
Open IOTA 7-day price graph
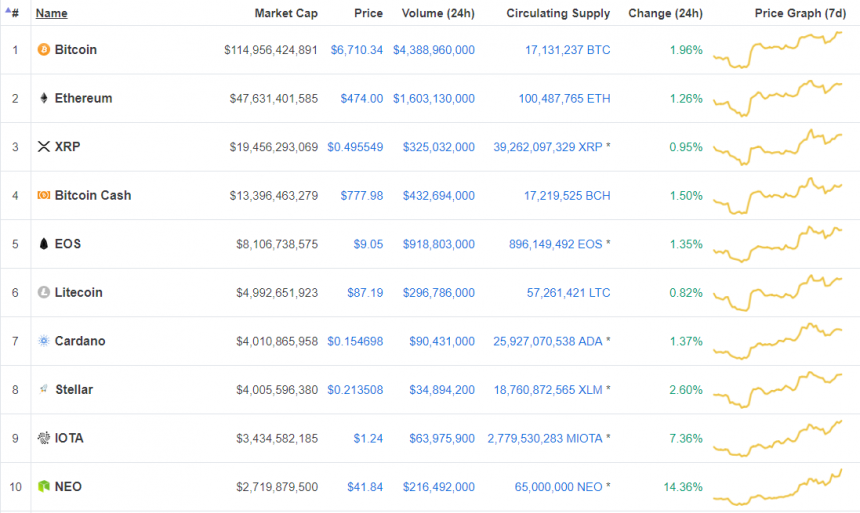coord(778,438)
